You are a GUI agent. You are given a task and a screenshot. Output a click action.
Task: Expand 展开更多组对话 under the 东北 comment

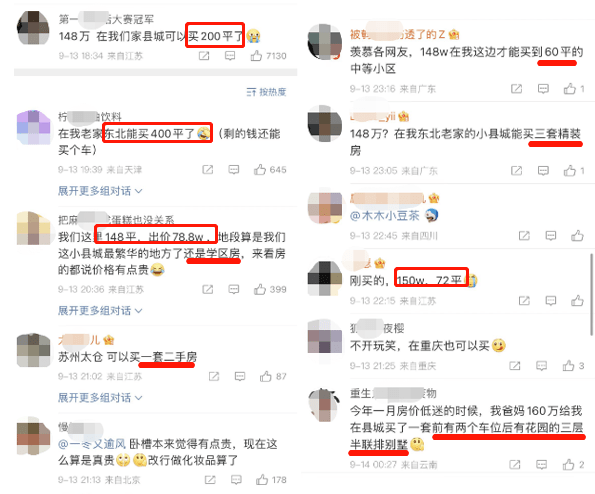(x=100, y=191)
